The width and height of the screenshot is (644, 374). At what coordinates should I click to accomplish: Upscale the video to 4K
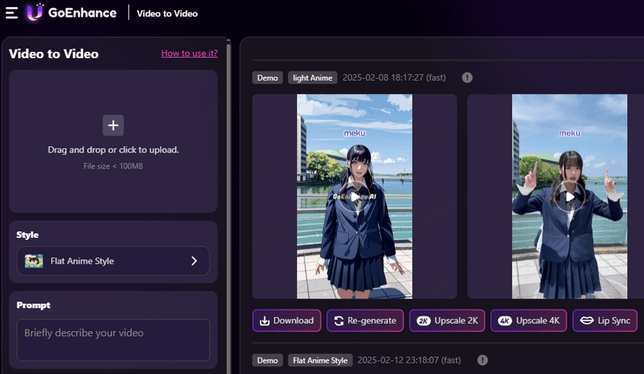pyautogui.click(x=529, y=321)
